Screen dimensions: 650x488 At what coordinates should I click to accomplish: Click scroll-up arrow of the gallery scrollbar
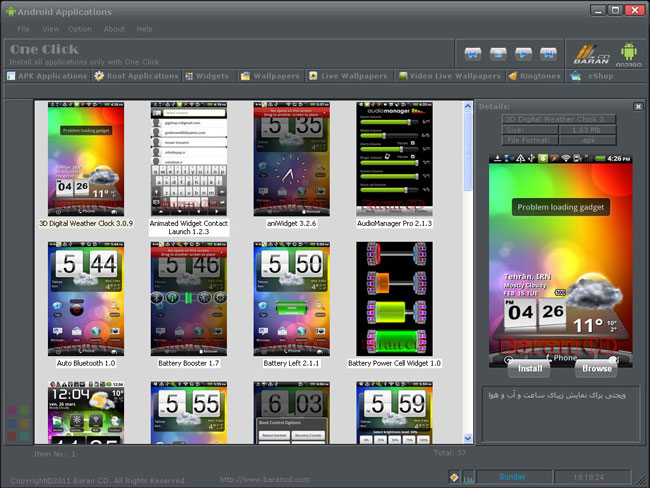click(x=468, y=106)
